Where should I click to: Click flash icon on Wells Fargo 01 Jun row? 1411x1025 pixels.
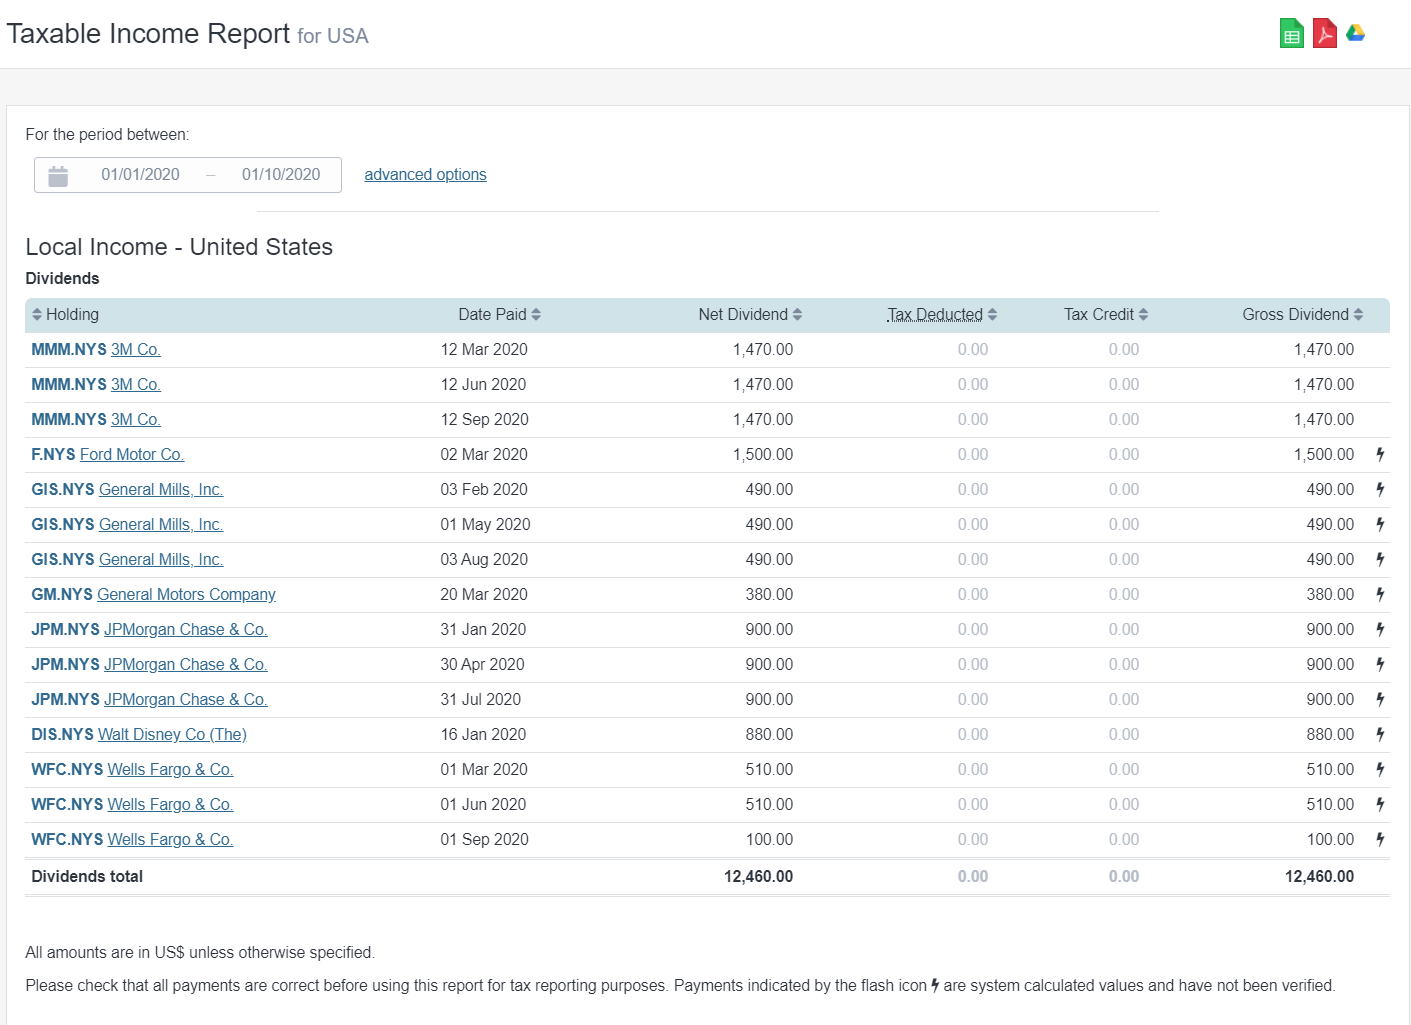tap(1380, 804)
